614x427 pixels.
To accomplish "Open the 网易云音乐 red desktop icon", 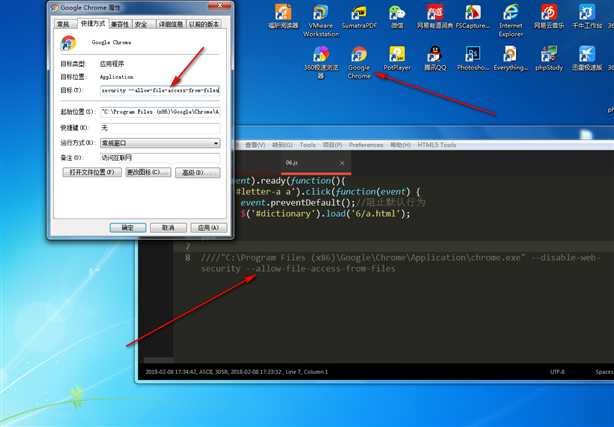I will pyautogui.click(x=549, y=17).
